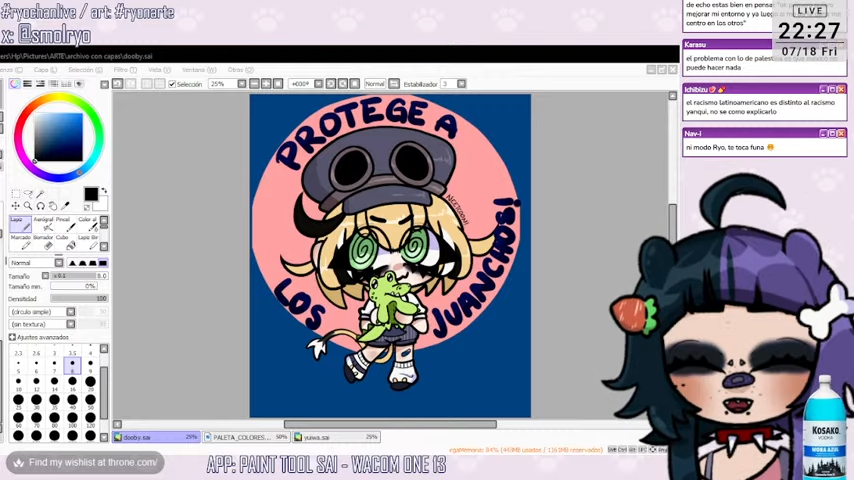854x480 pixels.
Task: Open the círculo simple brush shape dropdown
Action: point(40,312)
